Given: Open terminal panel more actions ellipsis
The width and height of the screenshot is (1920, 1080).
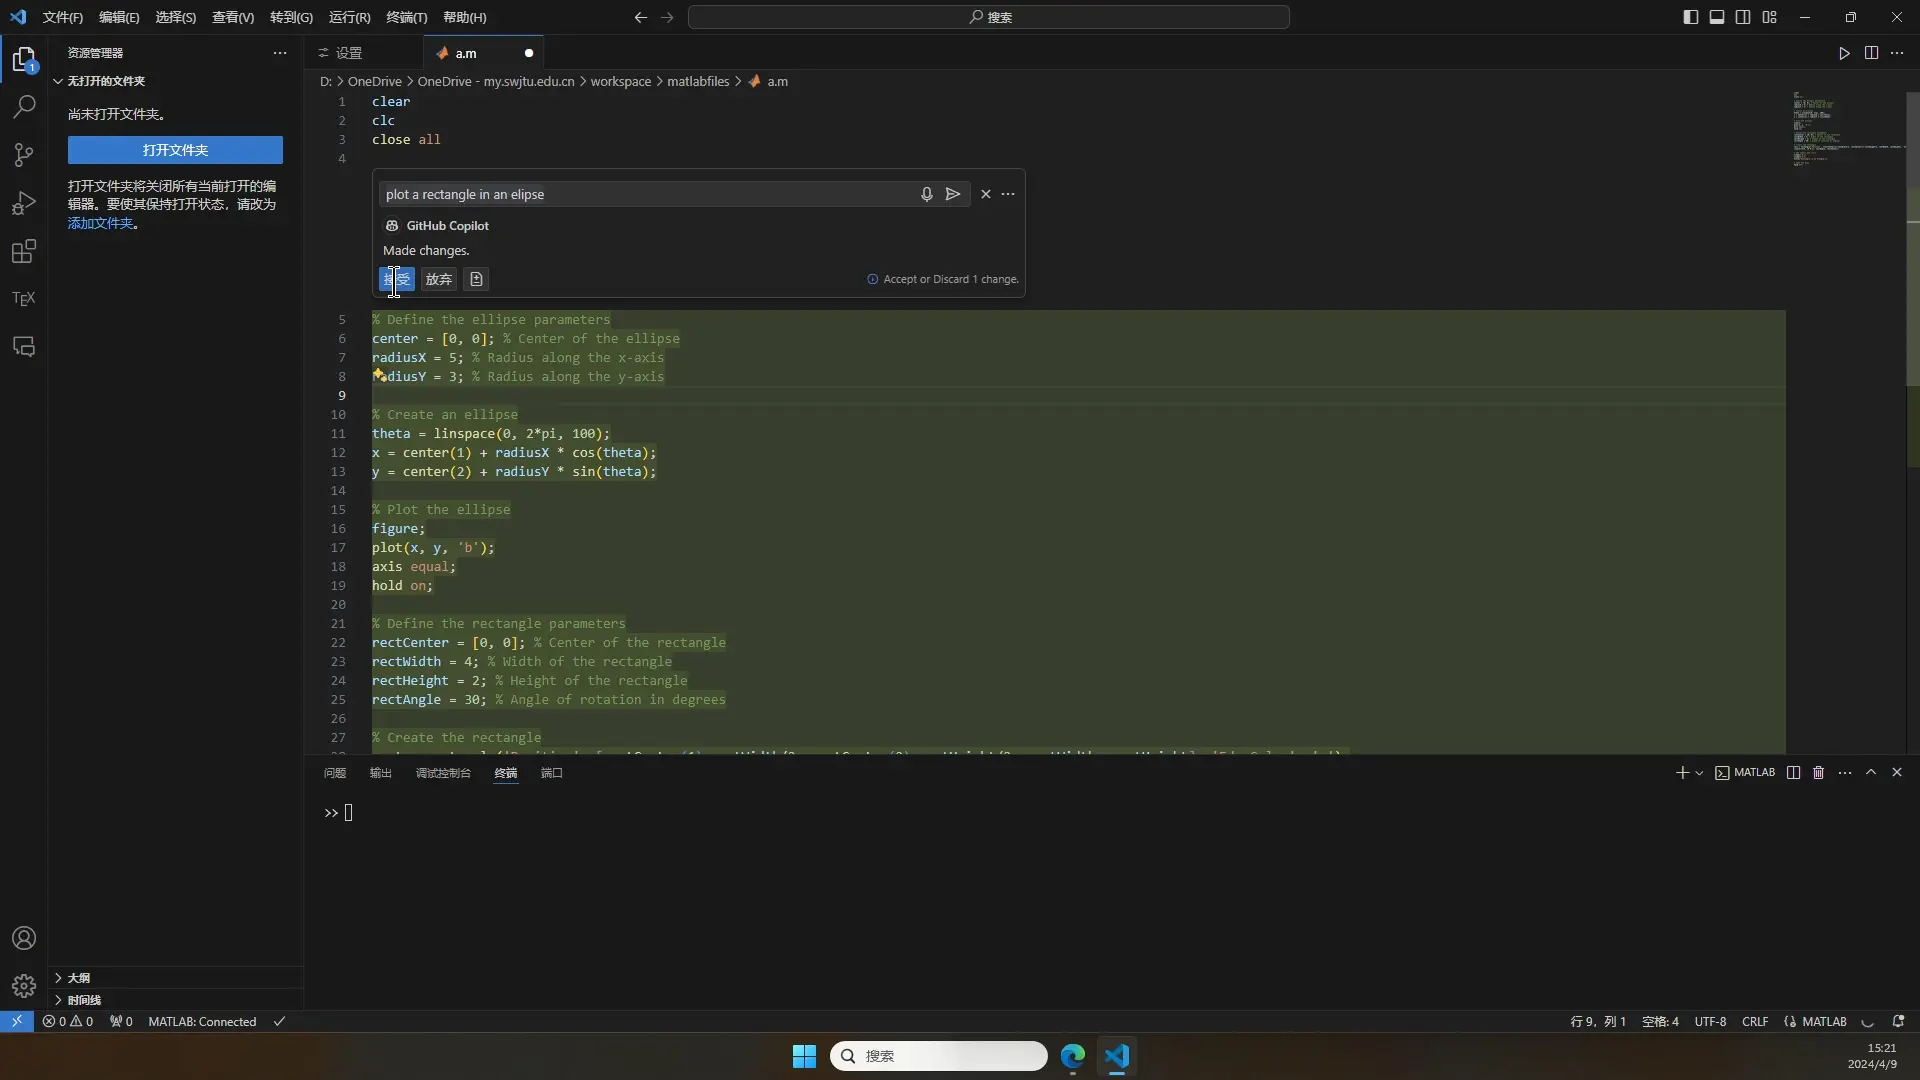Looking at the screenshot, I should [x=1845, y=772].
